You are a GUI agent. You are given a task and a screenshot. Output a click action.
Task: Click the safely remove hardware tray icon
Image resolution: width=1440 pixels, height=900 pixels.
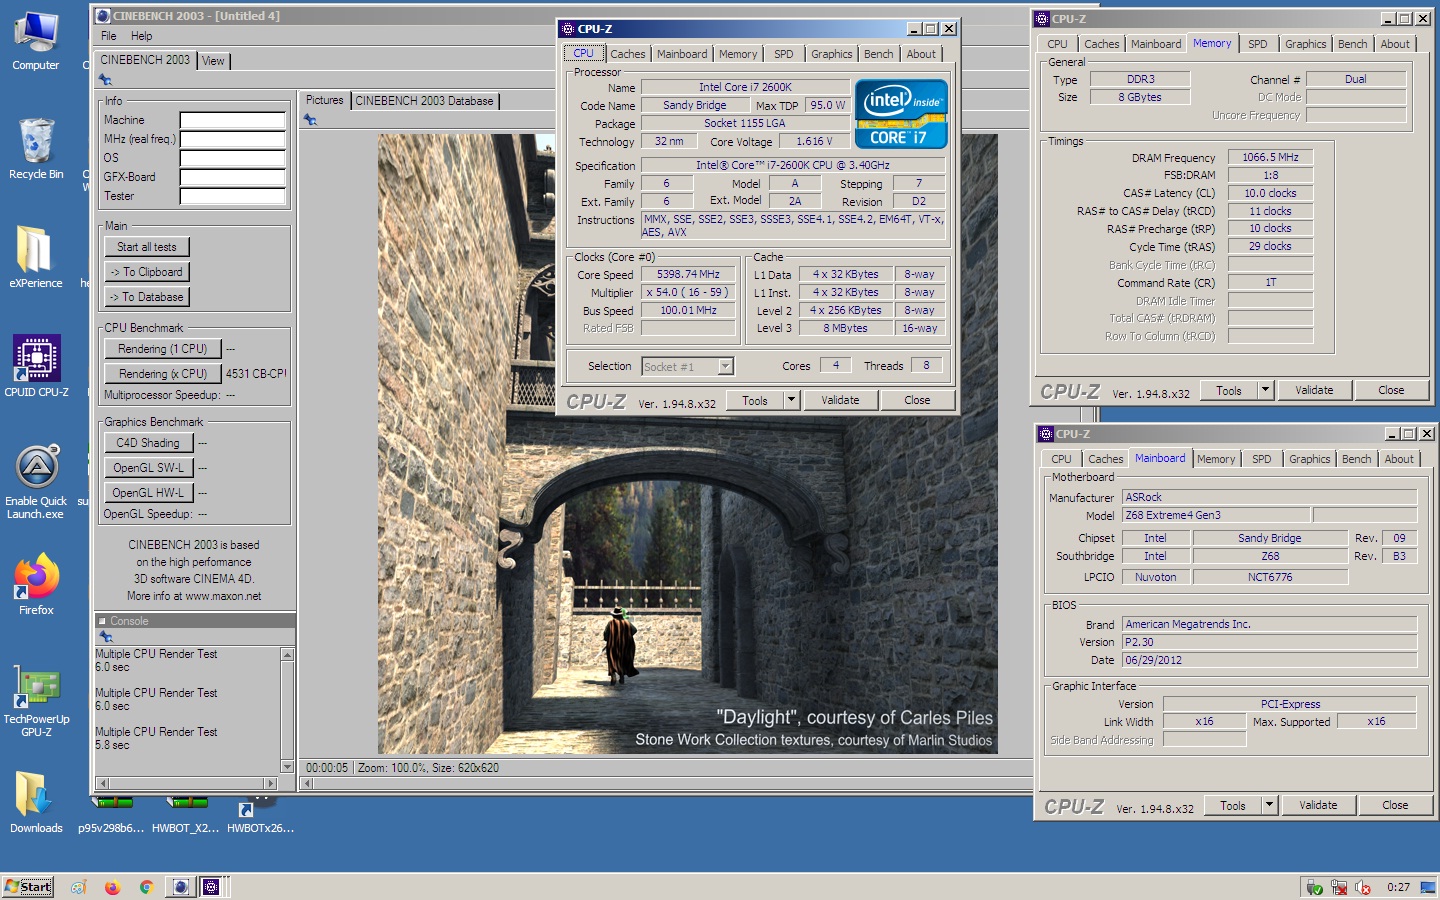click(1315, 887)
